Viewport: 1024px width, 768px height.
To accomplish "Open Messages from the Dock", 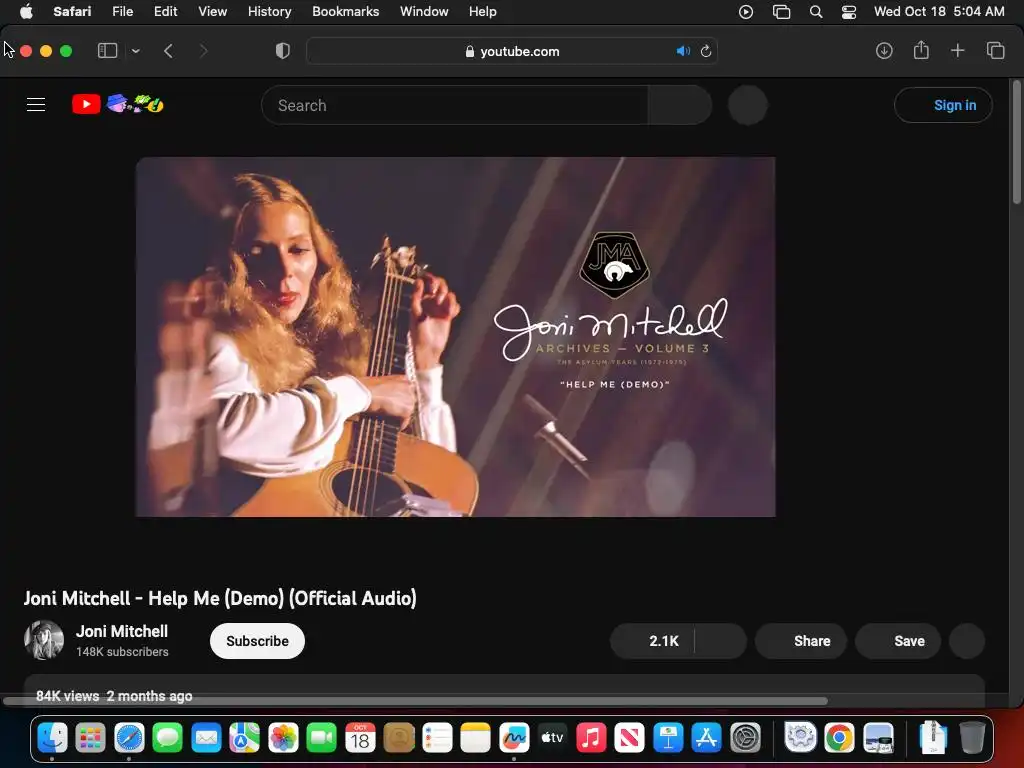I will pyautogui.click(x=168, y=739).
